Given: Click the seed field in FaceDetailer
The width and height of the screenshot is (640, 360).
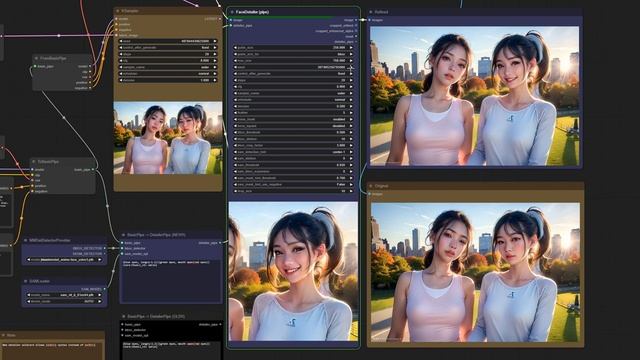Looking at the screenshot, I should (293, 67).
